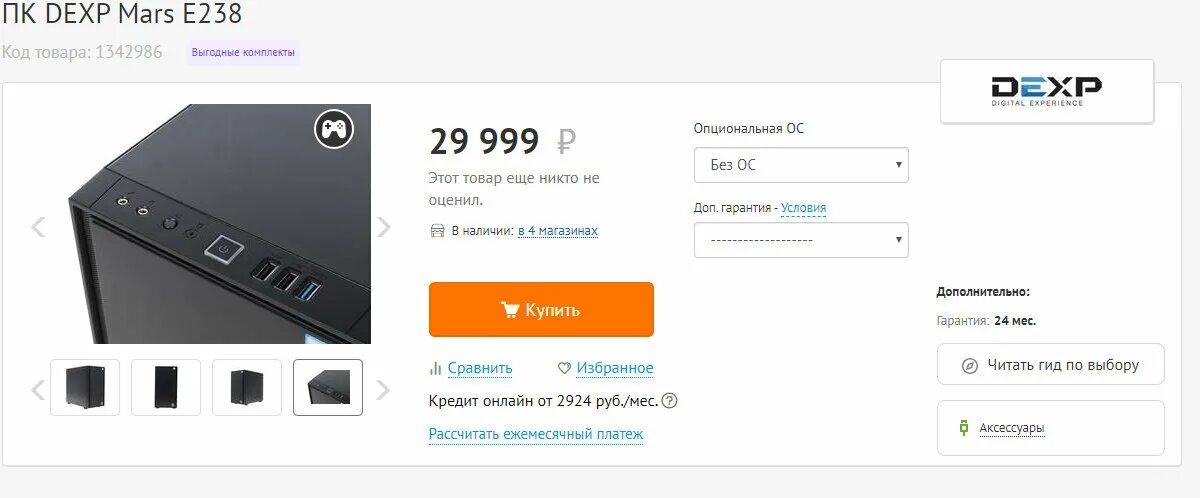Expand the additional warranty dropdown
The height and width of the screenshot is (498, 1200).
801,240
